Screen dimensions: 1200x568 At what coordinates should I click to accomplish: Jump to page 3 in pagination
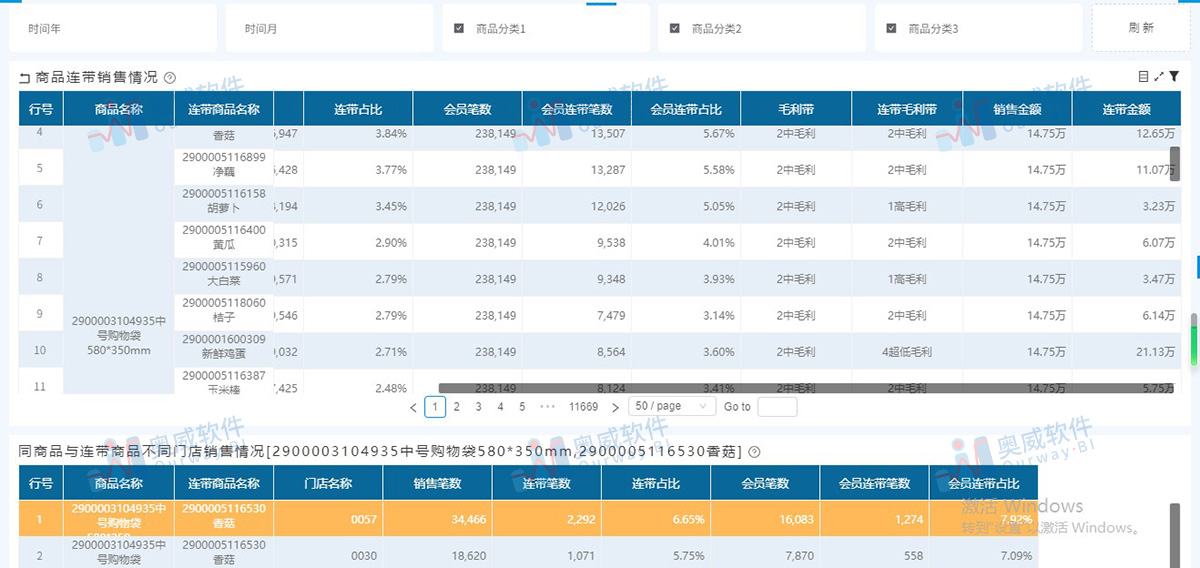478,407
